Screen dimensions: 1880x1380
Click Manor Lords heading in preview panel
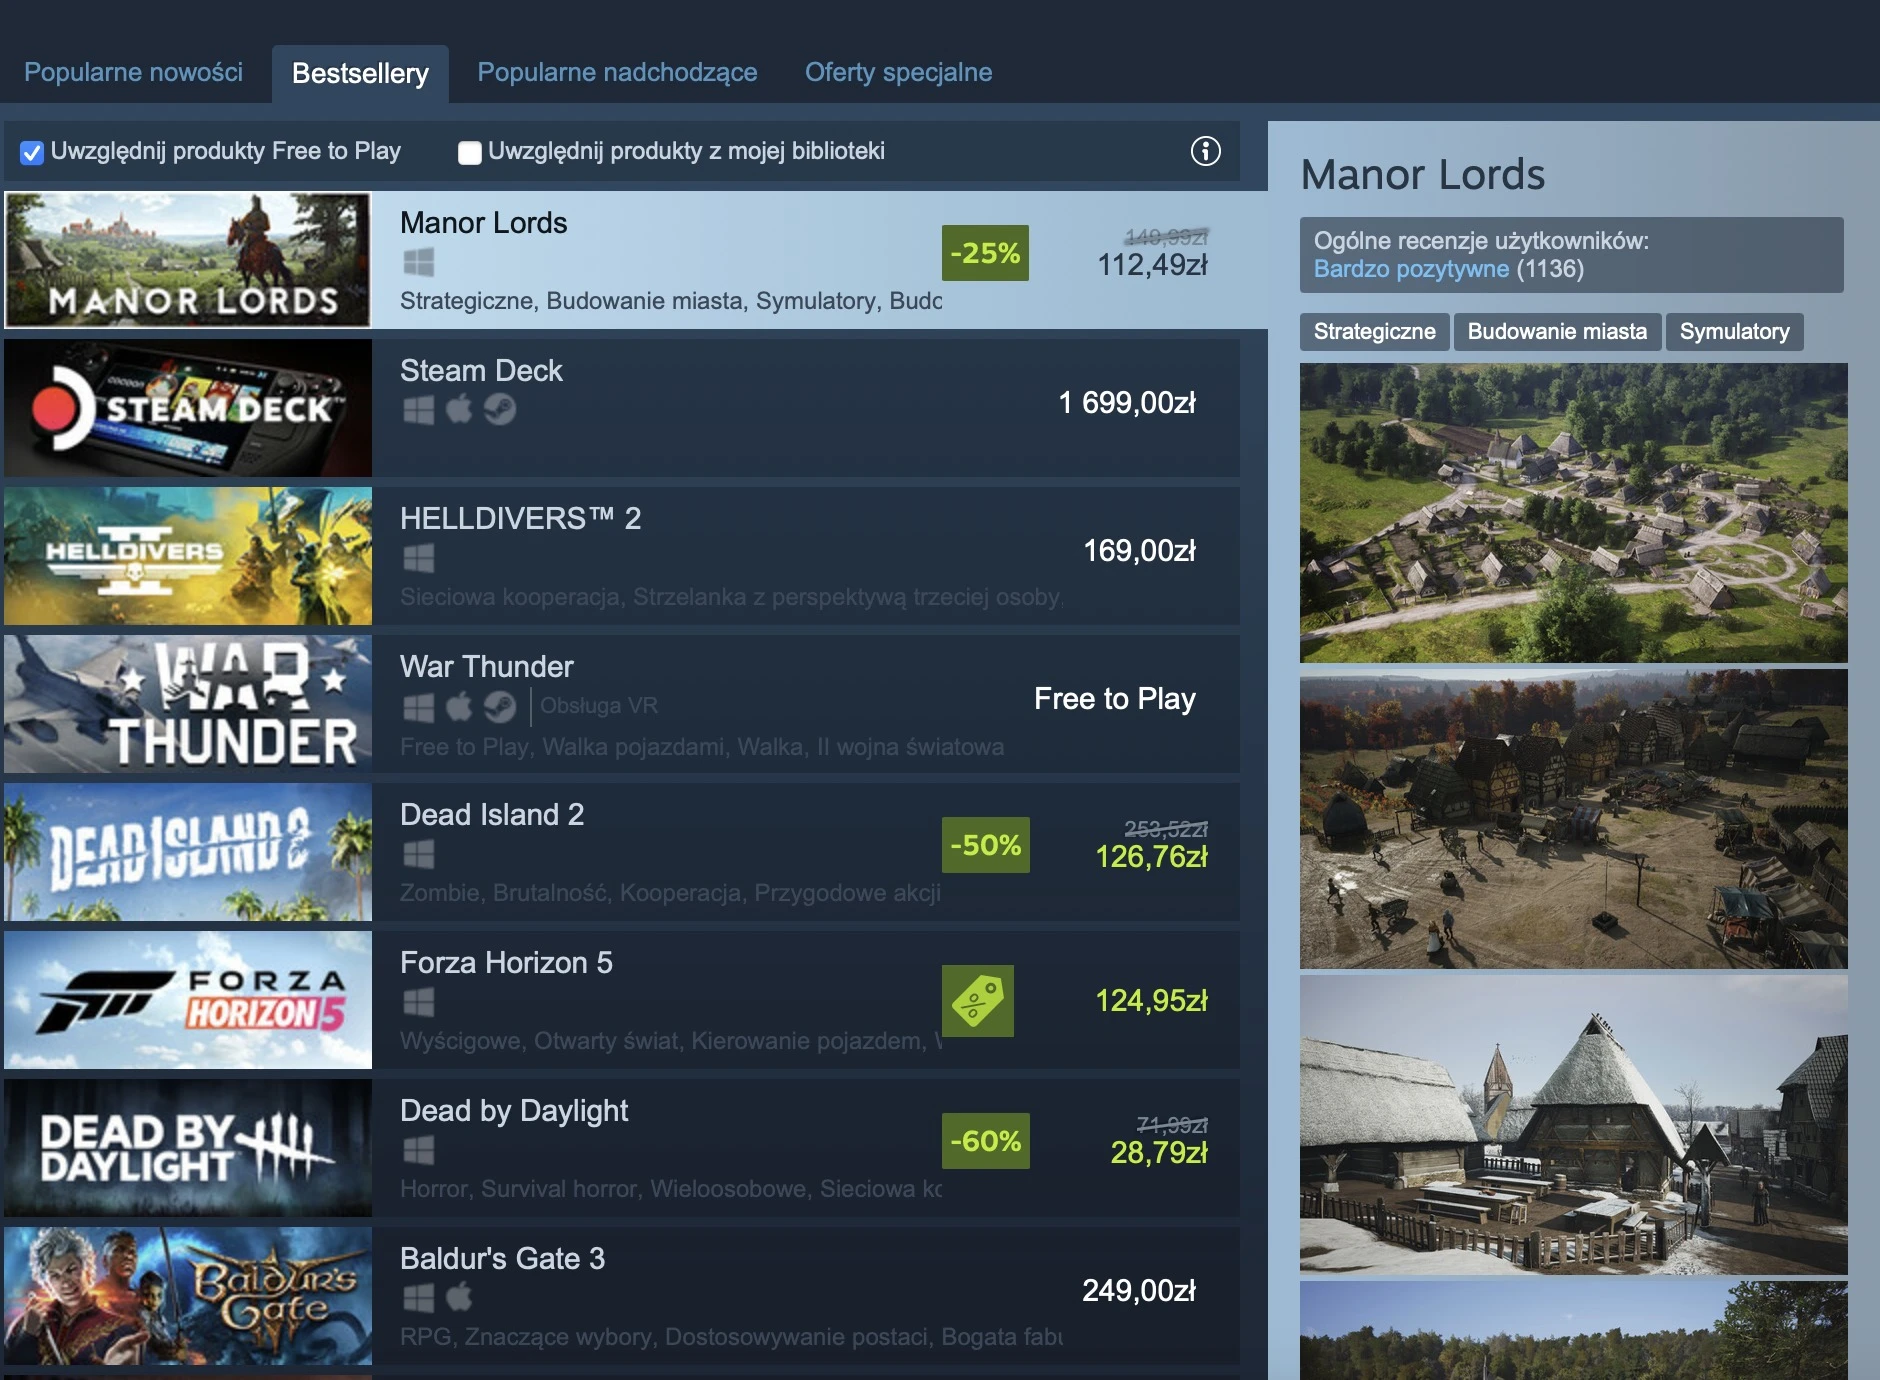1422,174
